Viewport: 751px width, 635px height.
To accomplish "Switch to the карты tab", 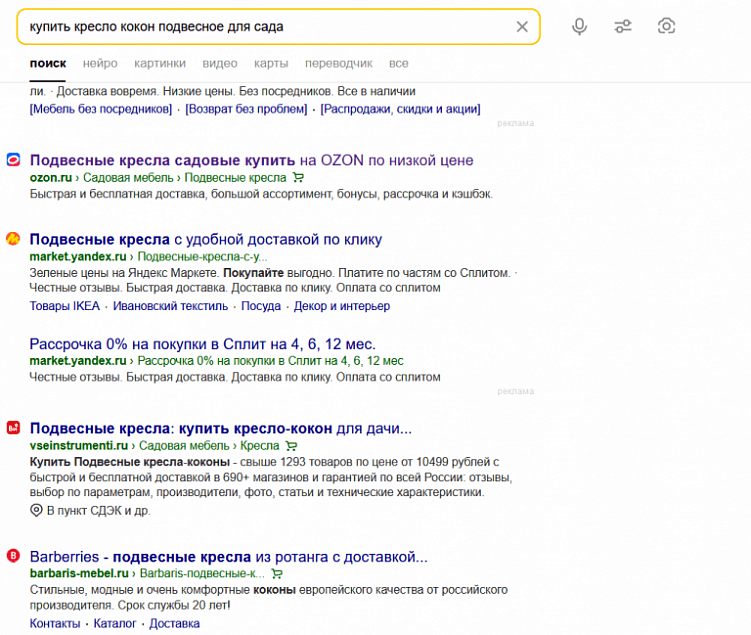I will tap(271, 63).
